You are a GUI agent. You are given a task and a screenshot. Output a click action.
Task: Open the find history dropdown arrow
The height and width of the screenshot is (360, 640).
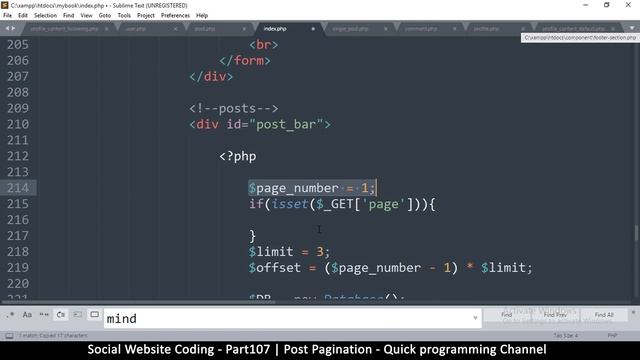pyautogui.click(x=476, y=318)
